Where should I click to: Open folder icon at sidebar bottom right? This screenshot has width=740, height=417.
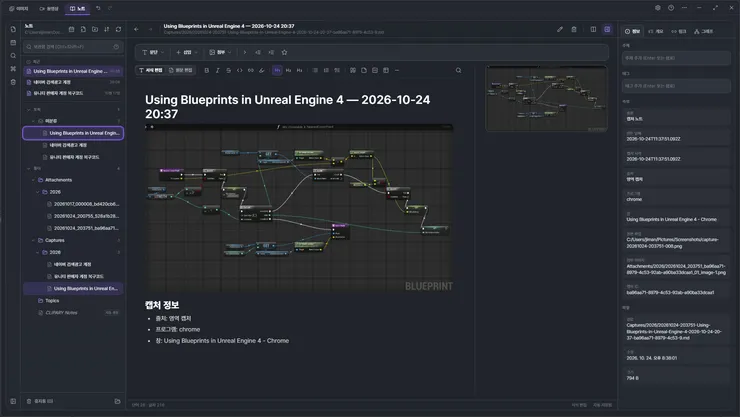[x=118, y=401]
